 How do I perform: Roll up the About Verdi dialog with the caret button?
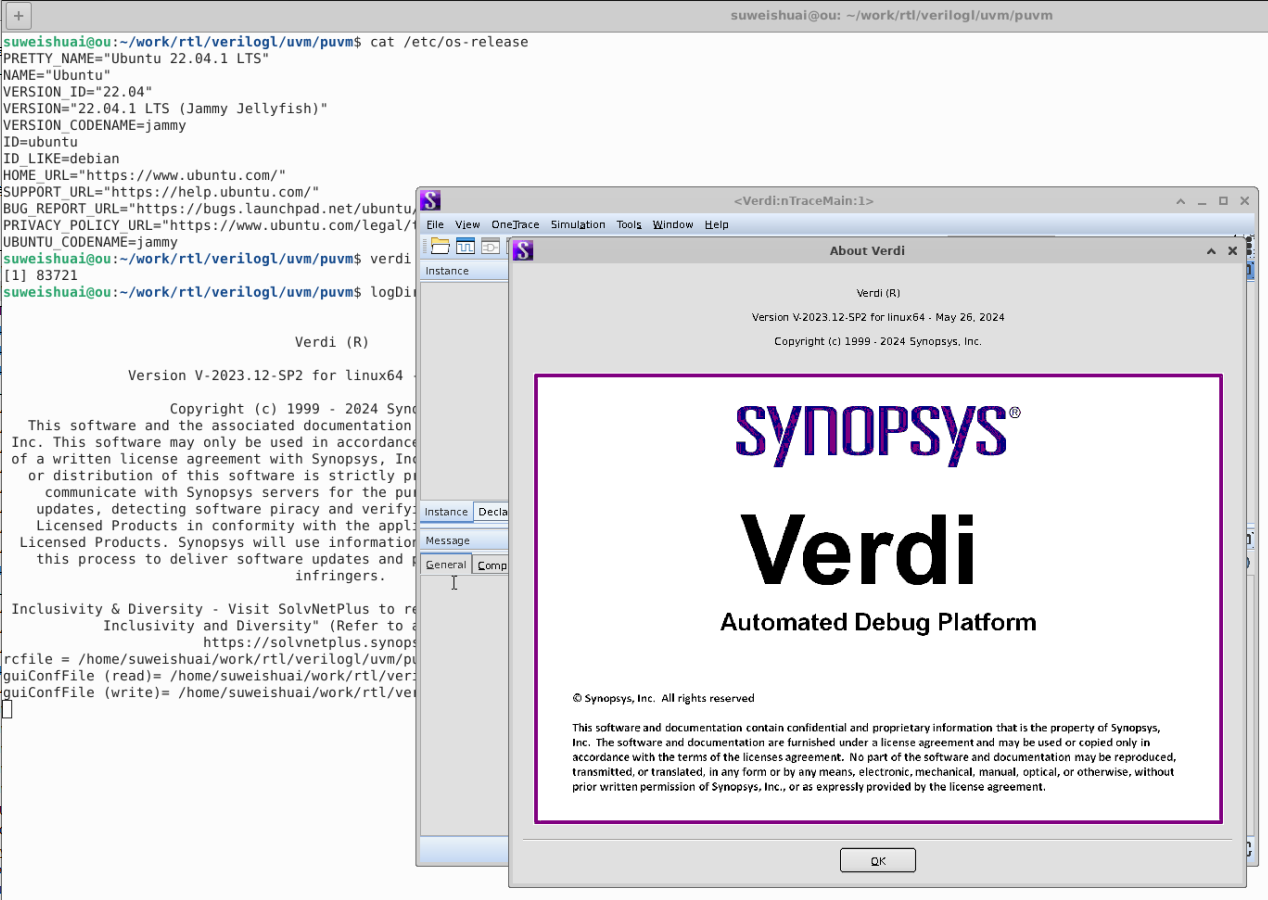coord(1212,251)
